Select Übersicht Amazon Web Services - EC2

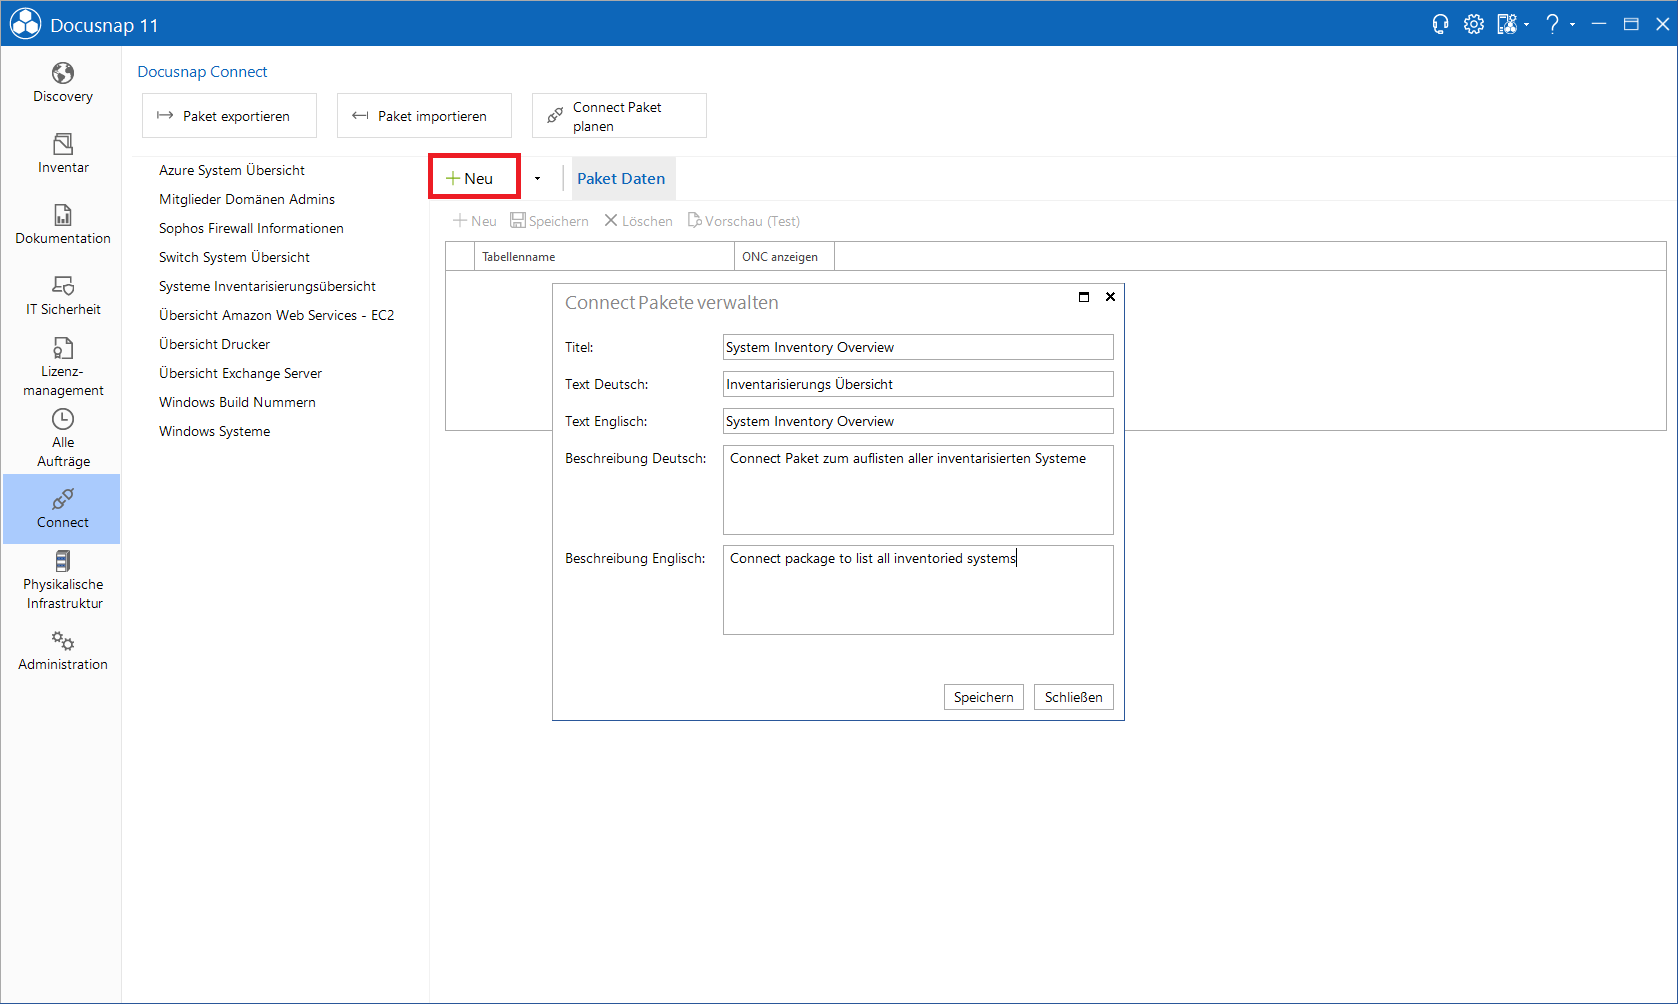coord(276,315)
